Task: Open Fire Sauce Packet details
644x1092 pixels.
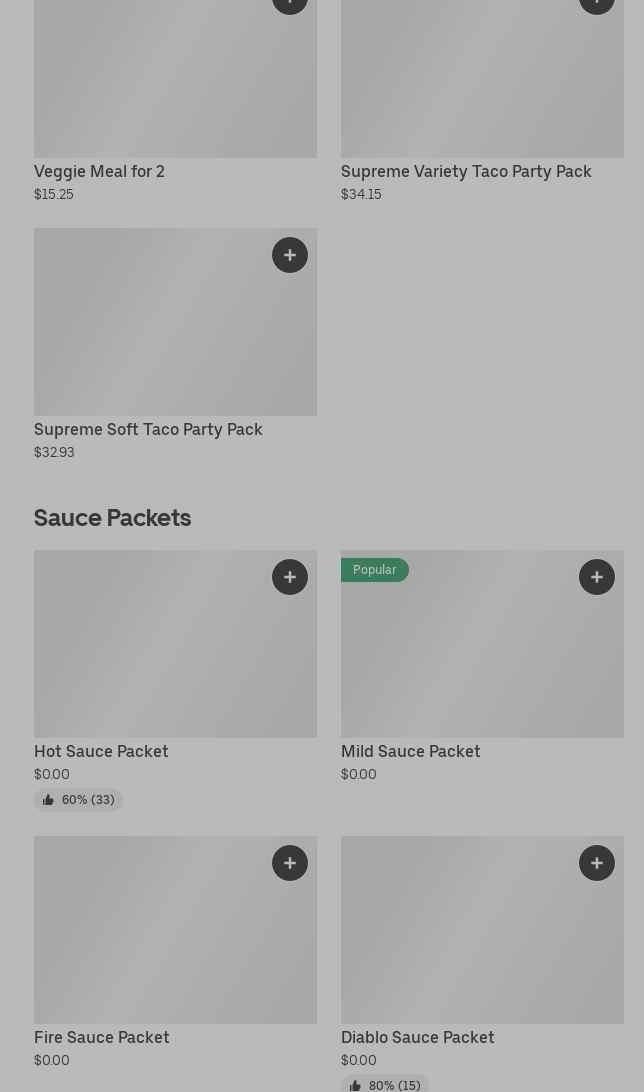Action: pos(101,1037)
